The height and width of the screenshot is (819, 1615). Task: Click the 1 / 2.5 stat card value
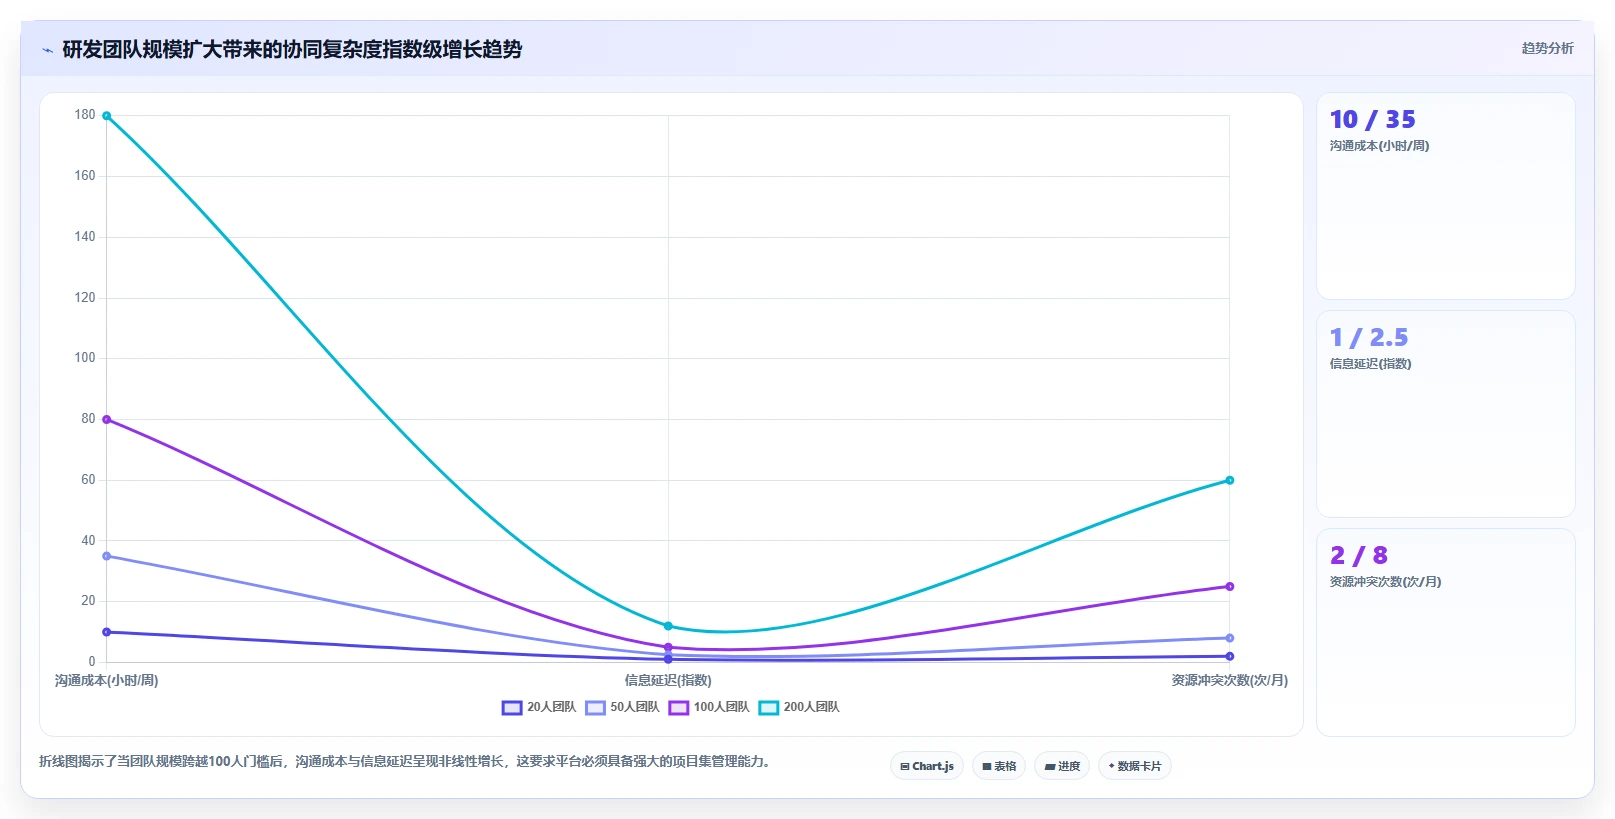[1368, 338]
